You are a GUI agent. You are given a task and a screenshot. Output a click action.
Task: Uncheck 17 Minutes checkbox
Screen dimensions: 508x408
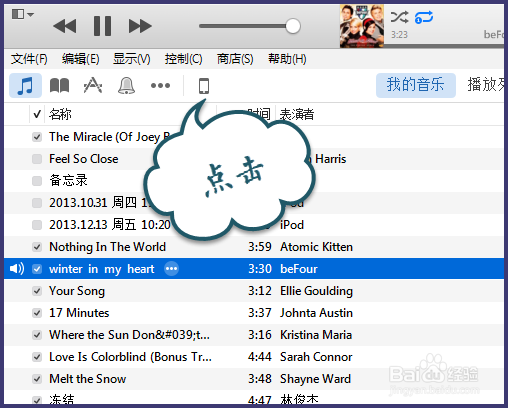pyautogui.click(x=37, y=313)
